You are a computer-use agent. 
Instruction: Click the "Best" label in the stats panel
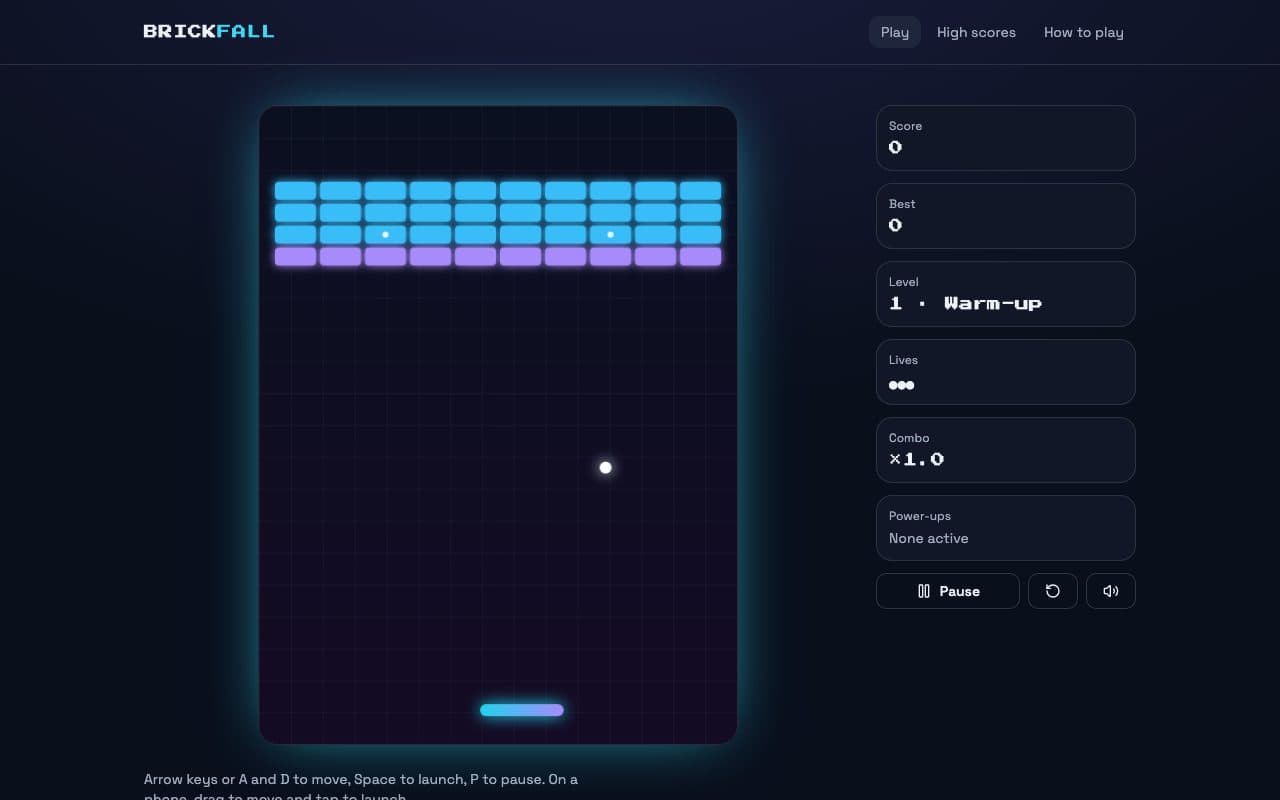[x=902, y=204]
